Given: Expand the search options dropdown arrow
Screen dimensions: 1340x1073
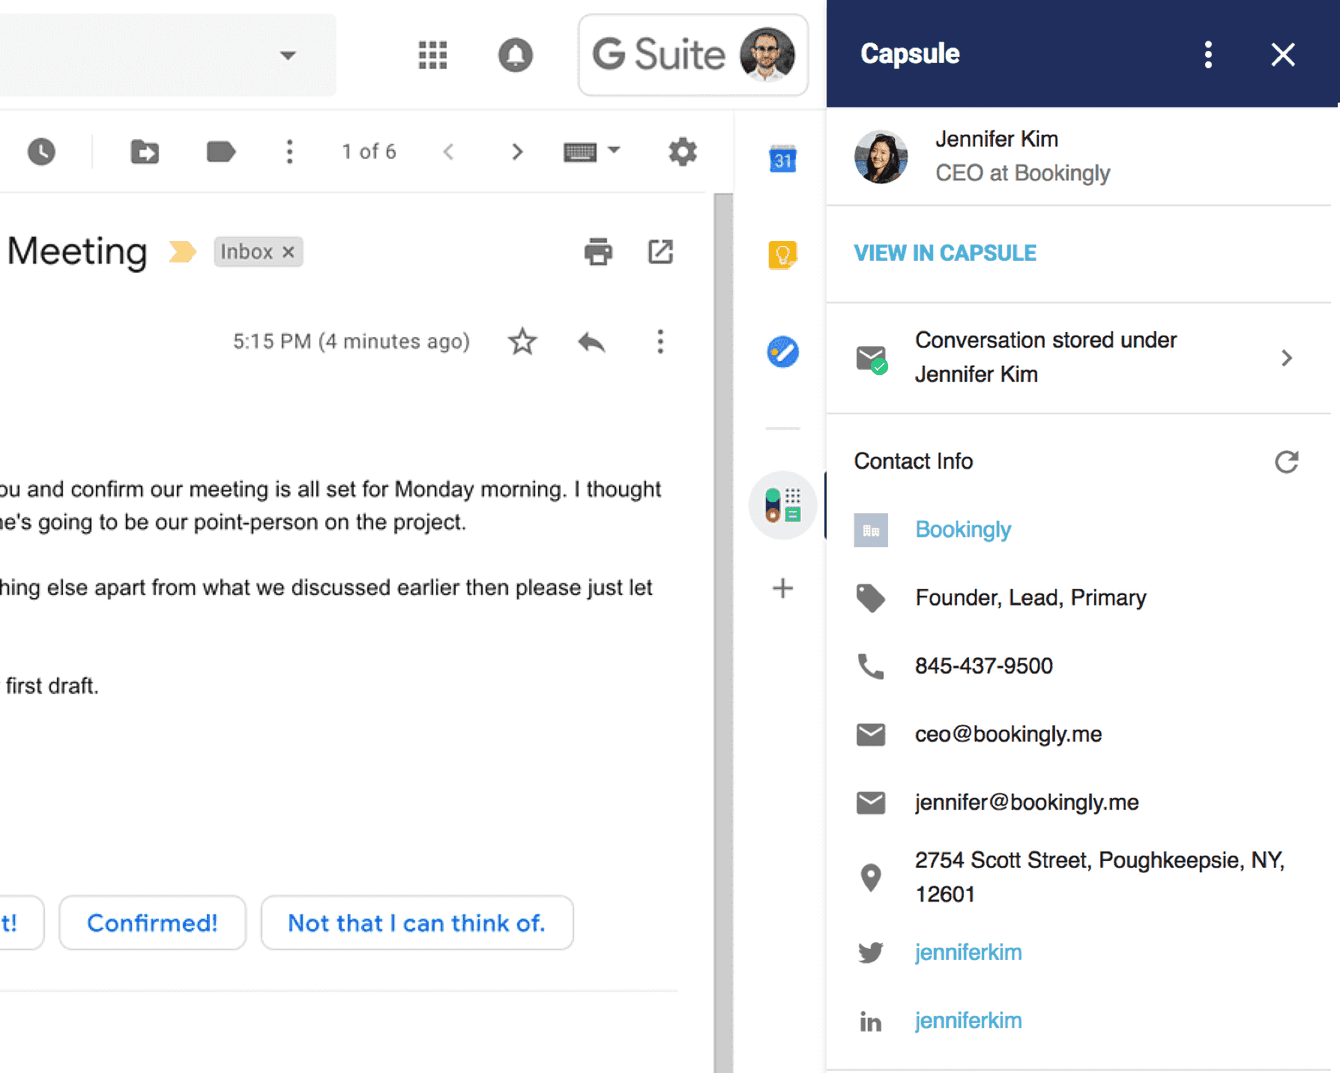Looking at the screenshot, I should click(x=288, y=55).
